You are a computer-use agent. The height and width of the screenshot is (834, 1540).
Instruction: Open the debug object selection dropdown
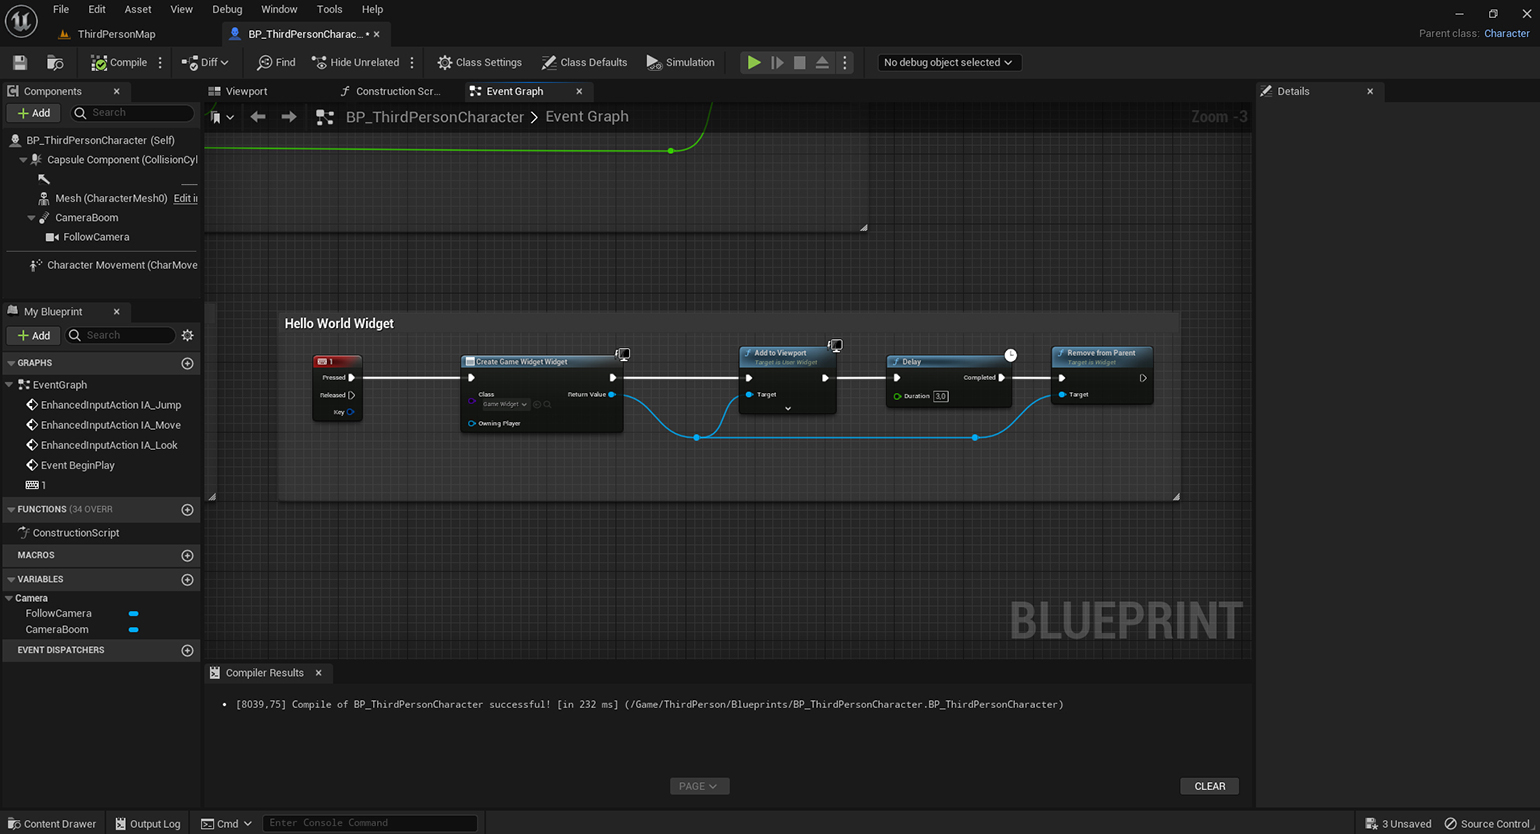947,63
